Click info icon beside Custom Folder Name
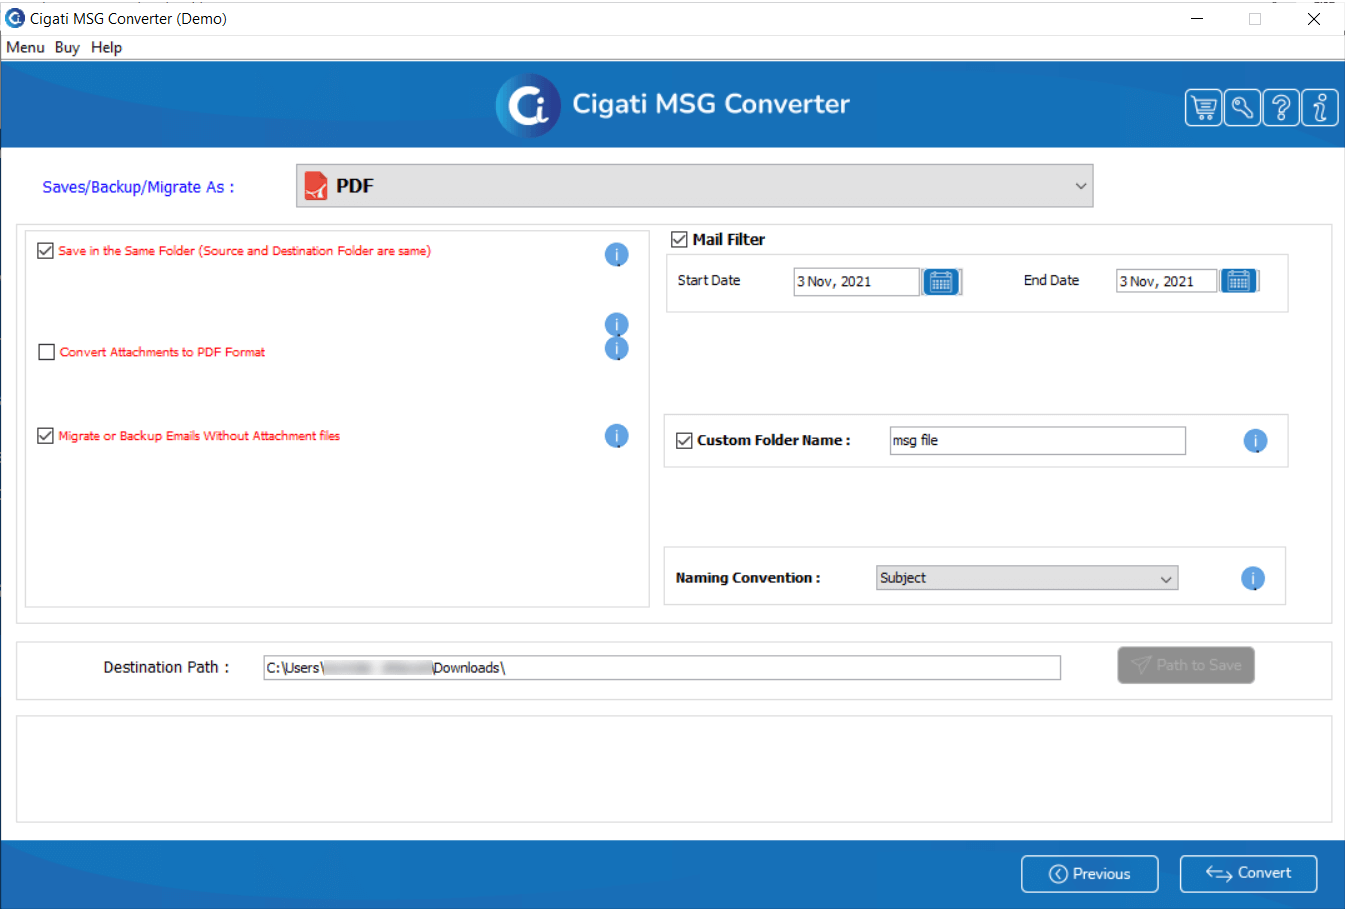 [1255, 441]
